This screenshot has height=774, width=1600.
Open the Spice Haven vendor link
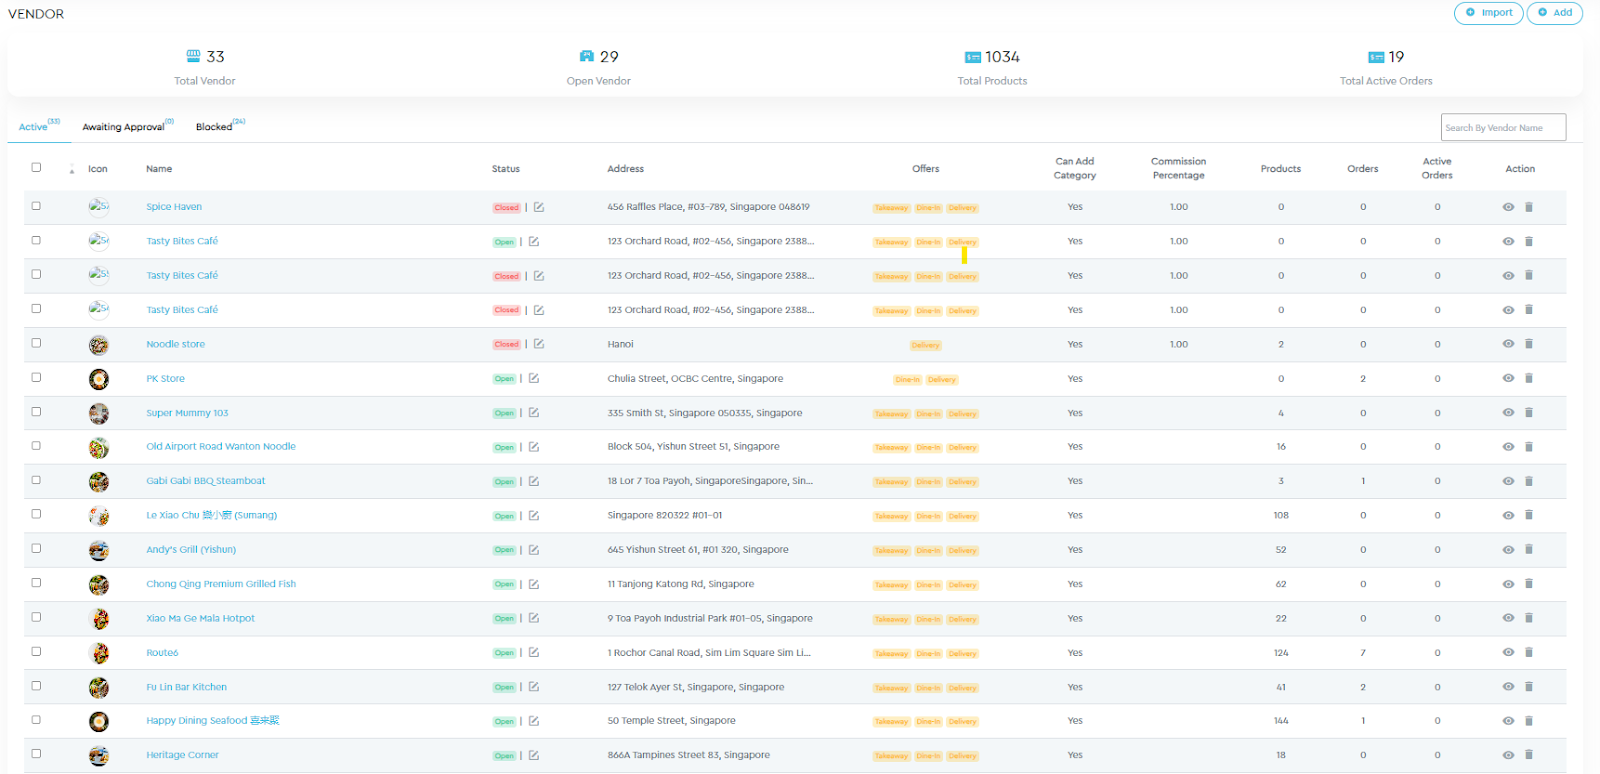pyautogui.click(x=174, y=207)
